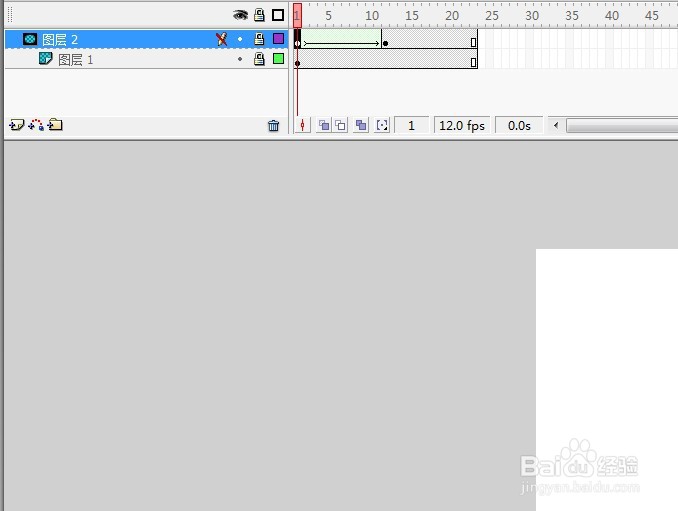Click frame 30 on the timeline ruler
This screenshot has height=511, width=678.
pyautogui.click(x=532, y=16)
